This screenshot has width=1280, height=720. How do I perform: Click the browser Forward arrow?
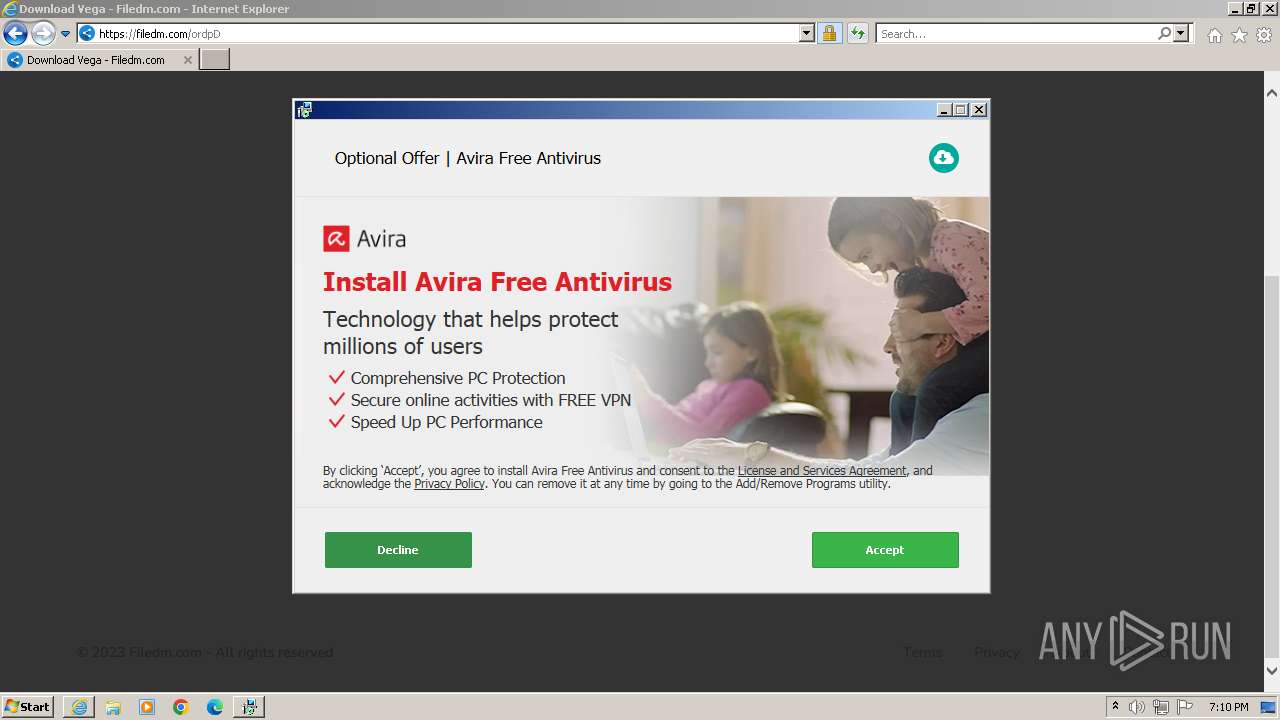pos(43,34)
